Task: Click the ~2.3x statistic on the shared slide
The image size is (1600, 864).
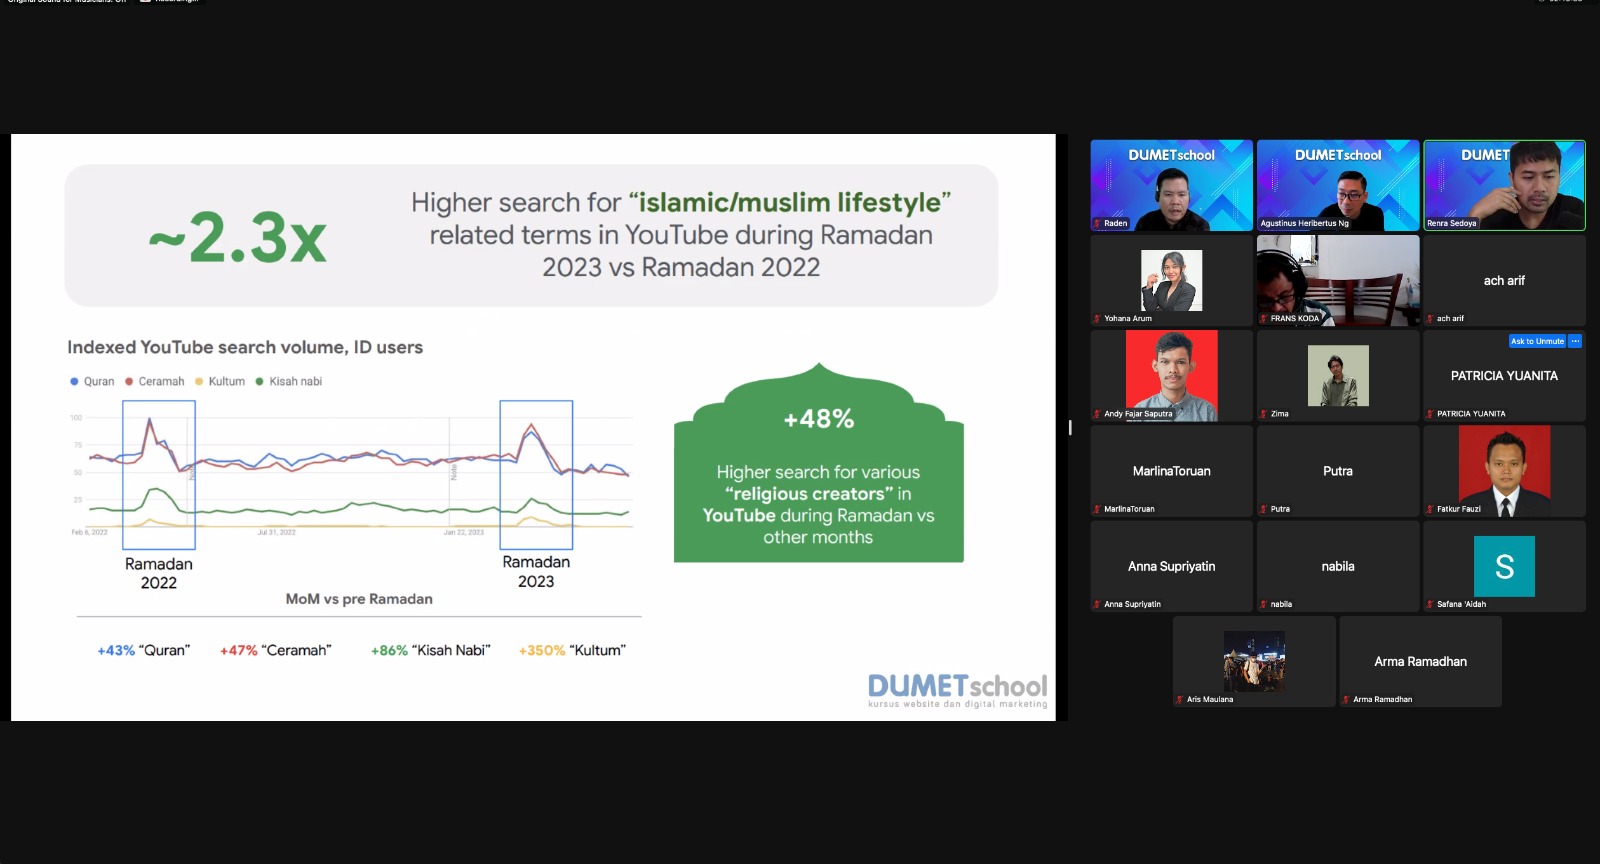Action: (238, 238)
